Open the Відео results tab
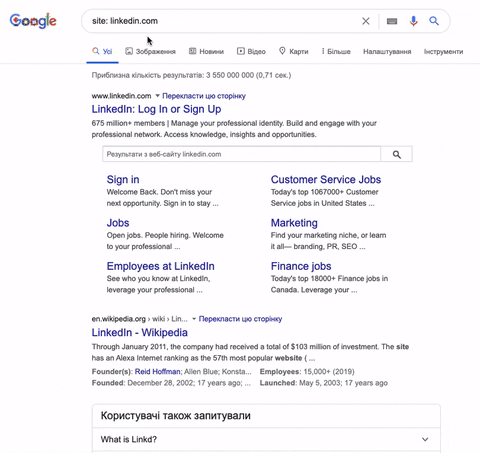 pyautogui.click(x=251, y=51)
